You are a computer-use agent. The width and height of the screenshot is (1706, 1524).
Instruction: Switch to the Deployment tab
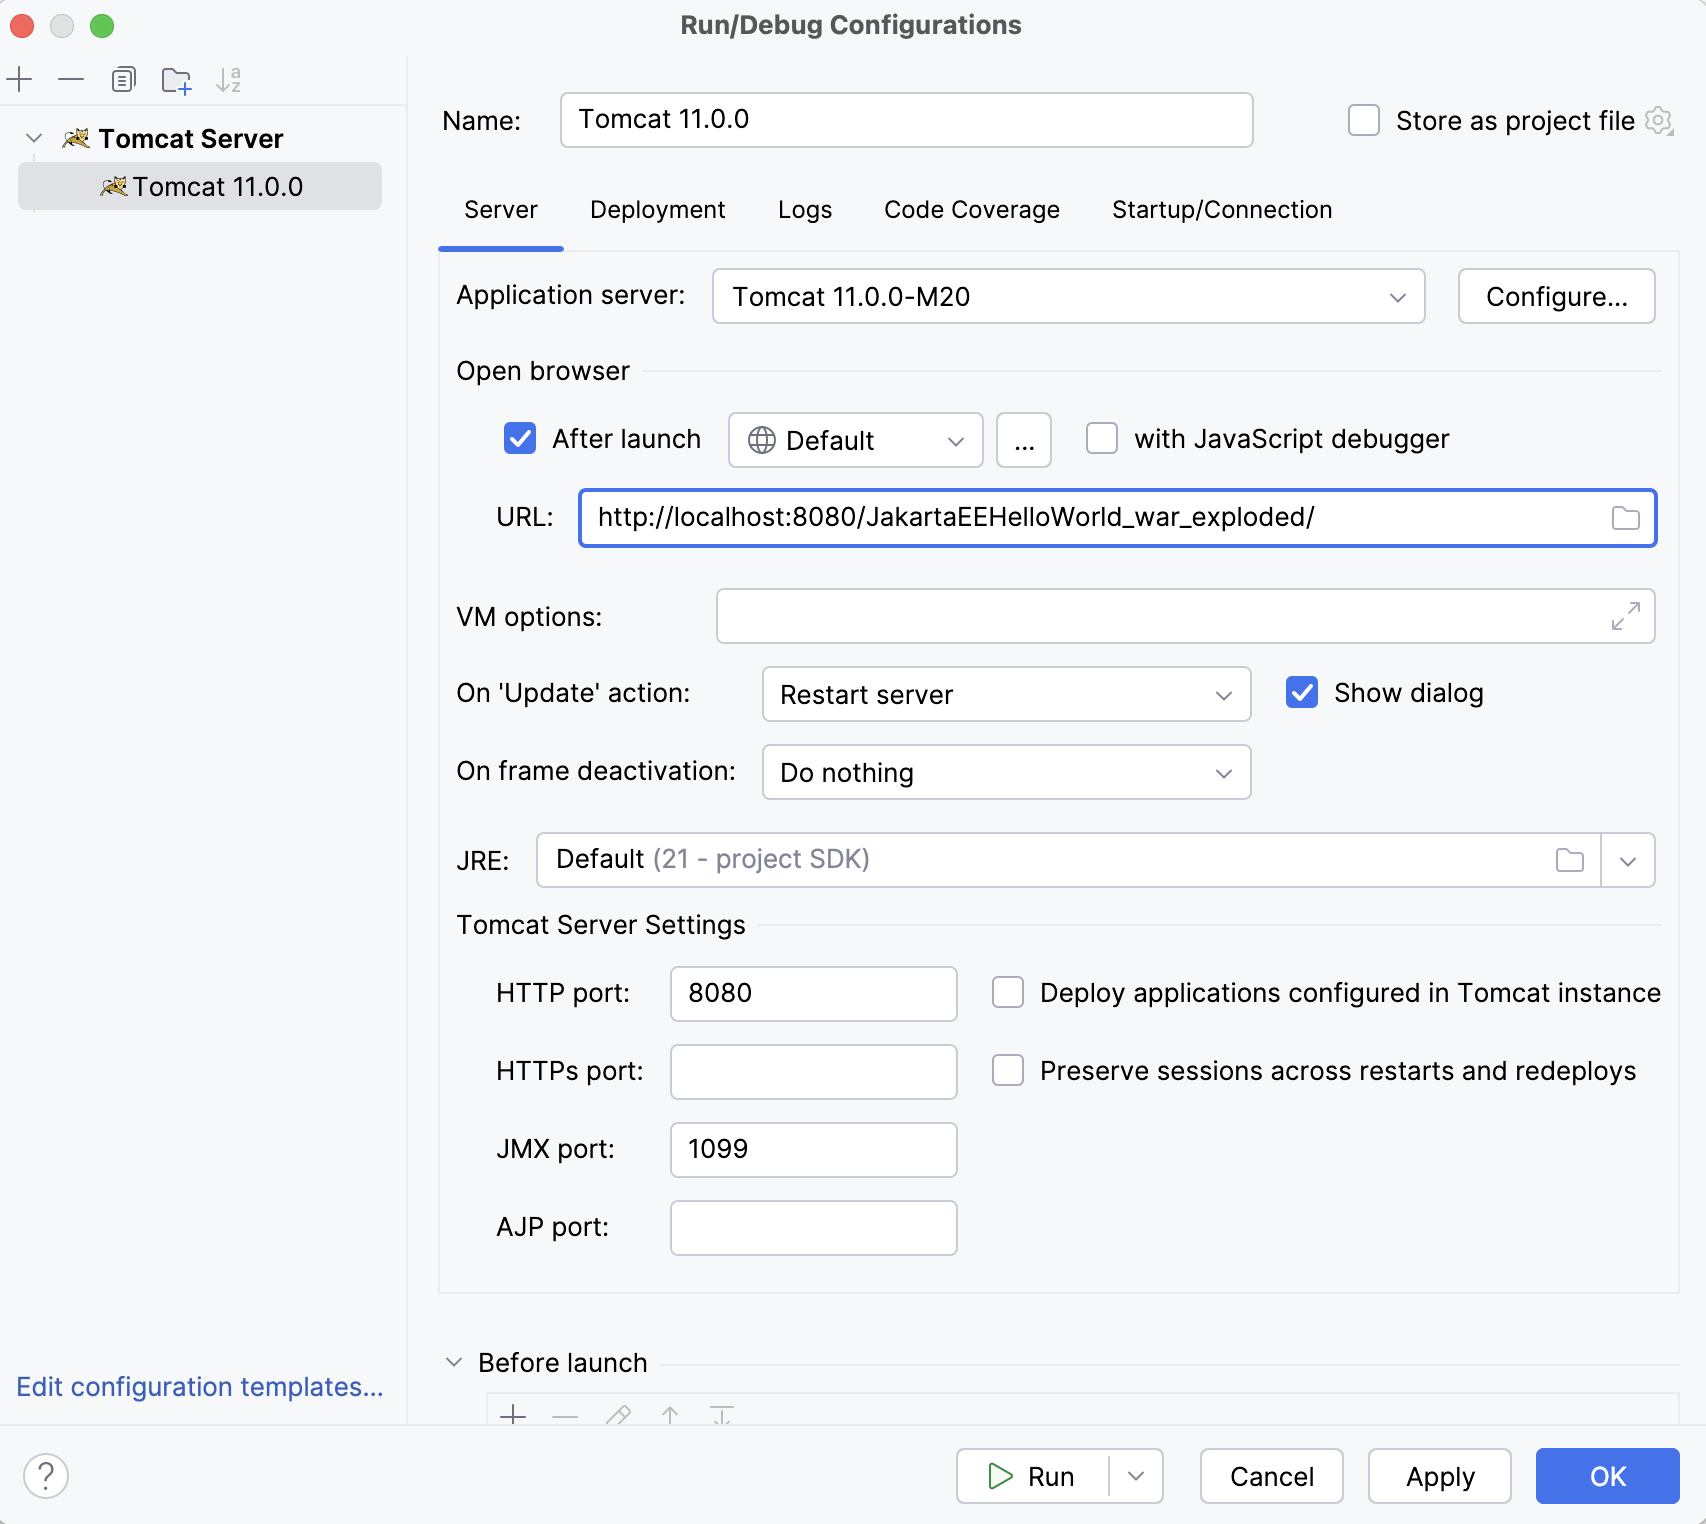coord(657,210)
